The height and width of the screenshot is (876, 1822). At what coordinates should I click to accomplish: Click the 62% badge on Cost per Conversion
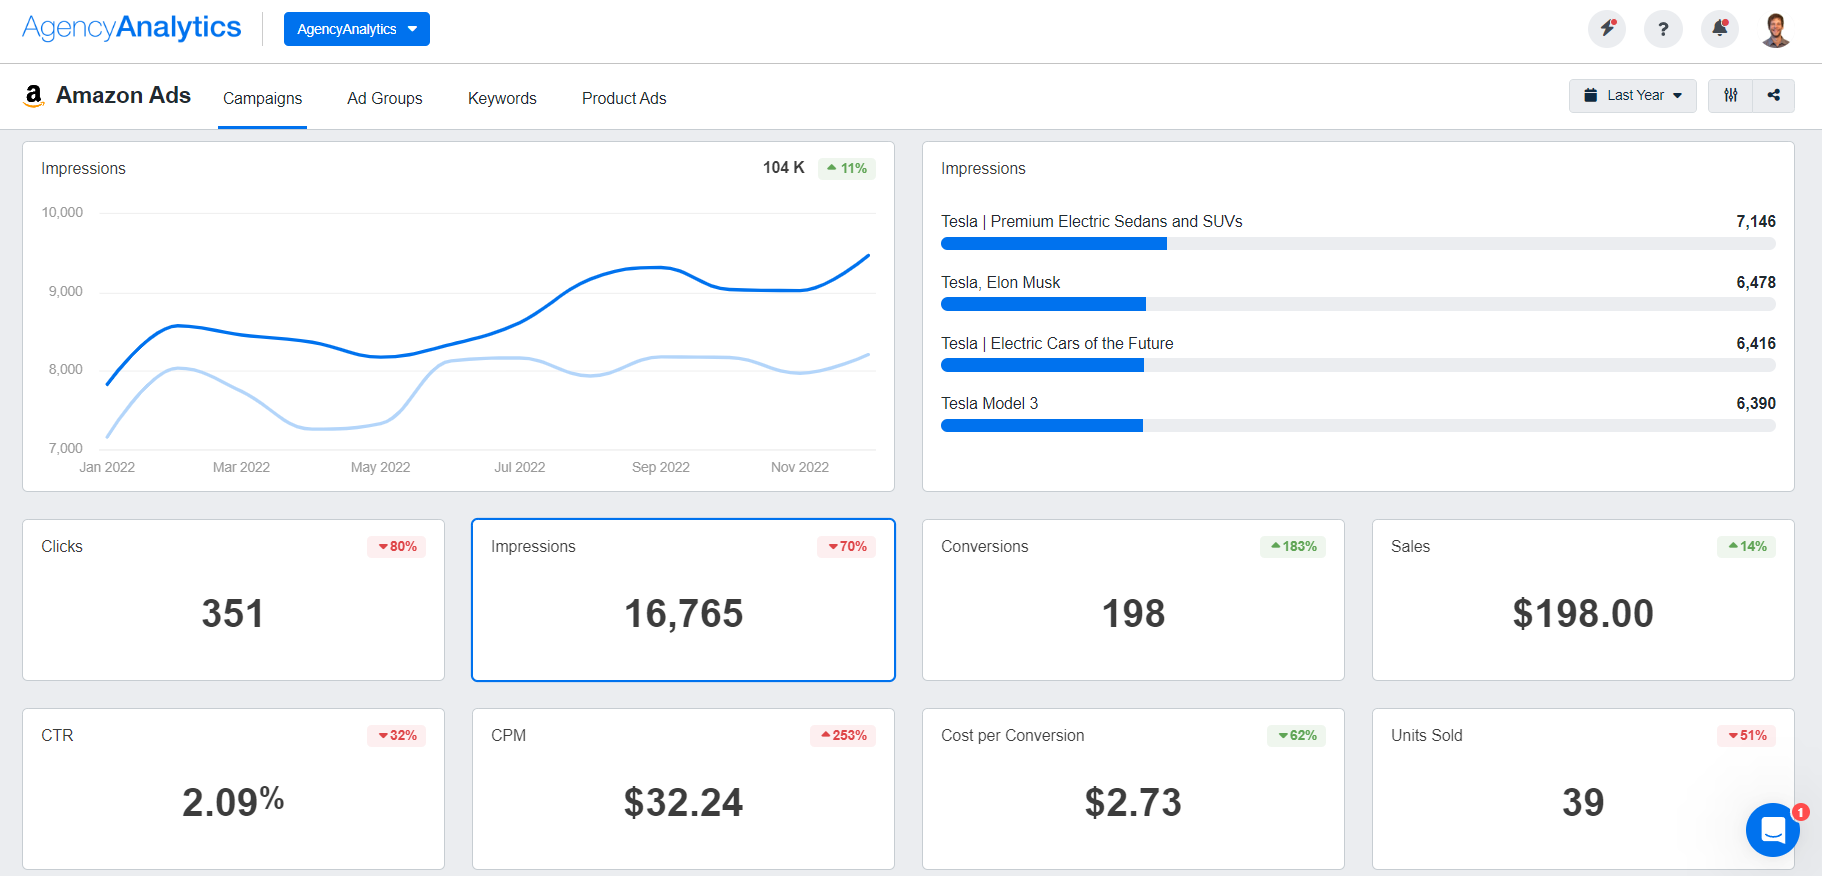point(1297,735)
